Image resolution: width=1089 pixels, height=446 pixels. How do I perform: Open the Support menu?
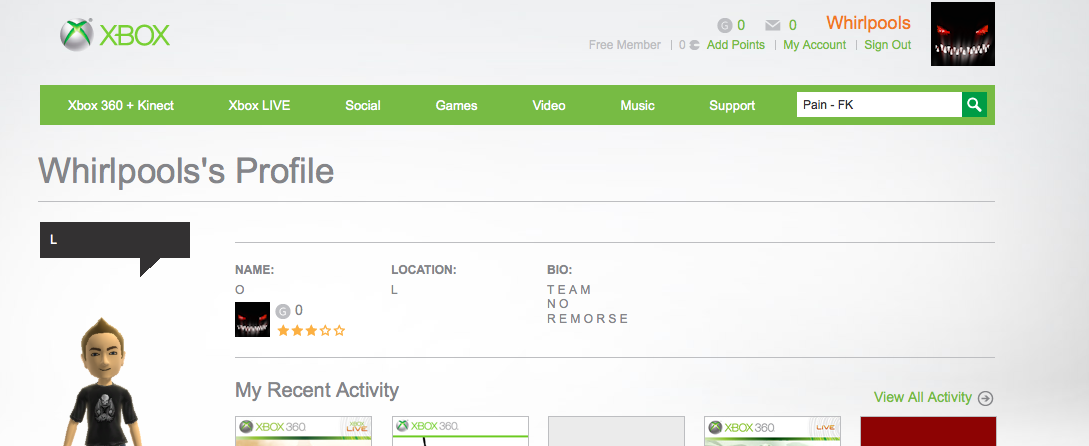pyautogui.click(x=732, y=106)
